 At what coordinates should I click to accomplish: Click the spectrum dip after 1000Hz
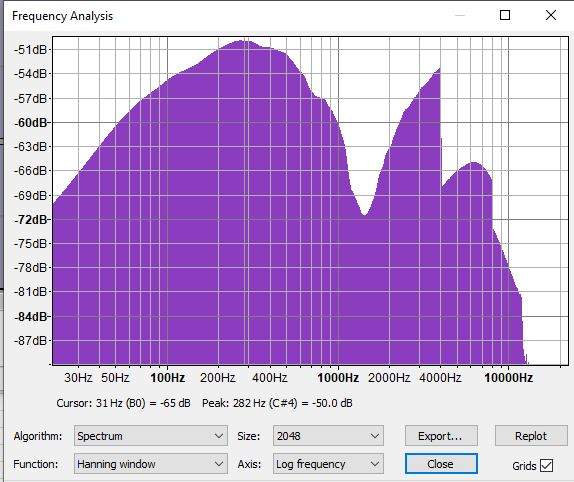click(x=365, y=214)
